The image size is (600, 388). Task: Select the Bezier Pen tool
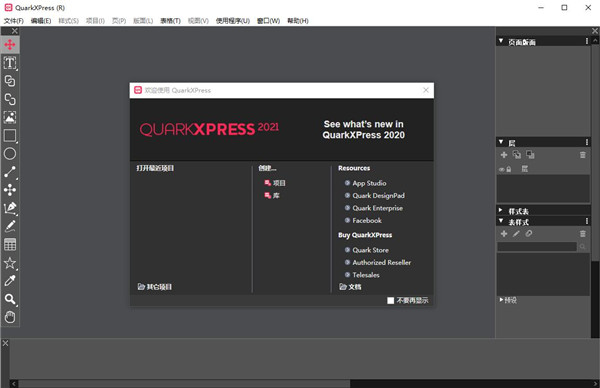(x=10, y=208)
